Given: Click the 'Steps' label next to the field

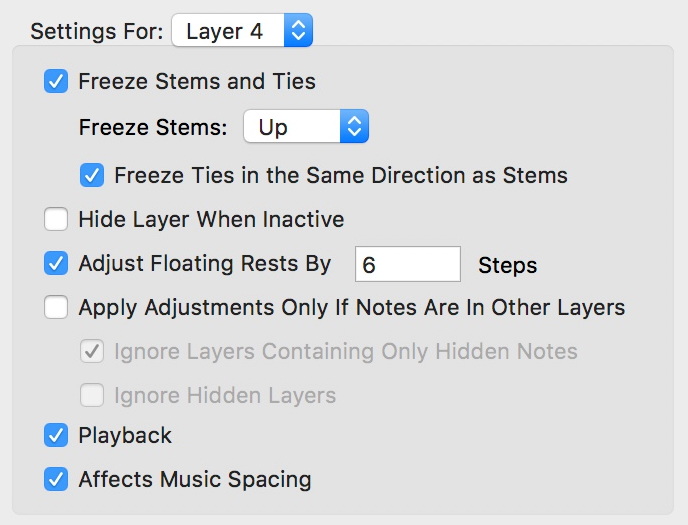Looking at the screenshot, I should (x=507, y=266).
